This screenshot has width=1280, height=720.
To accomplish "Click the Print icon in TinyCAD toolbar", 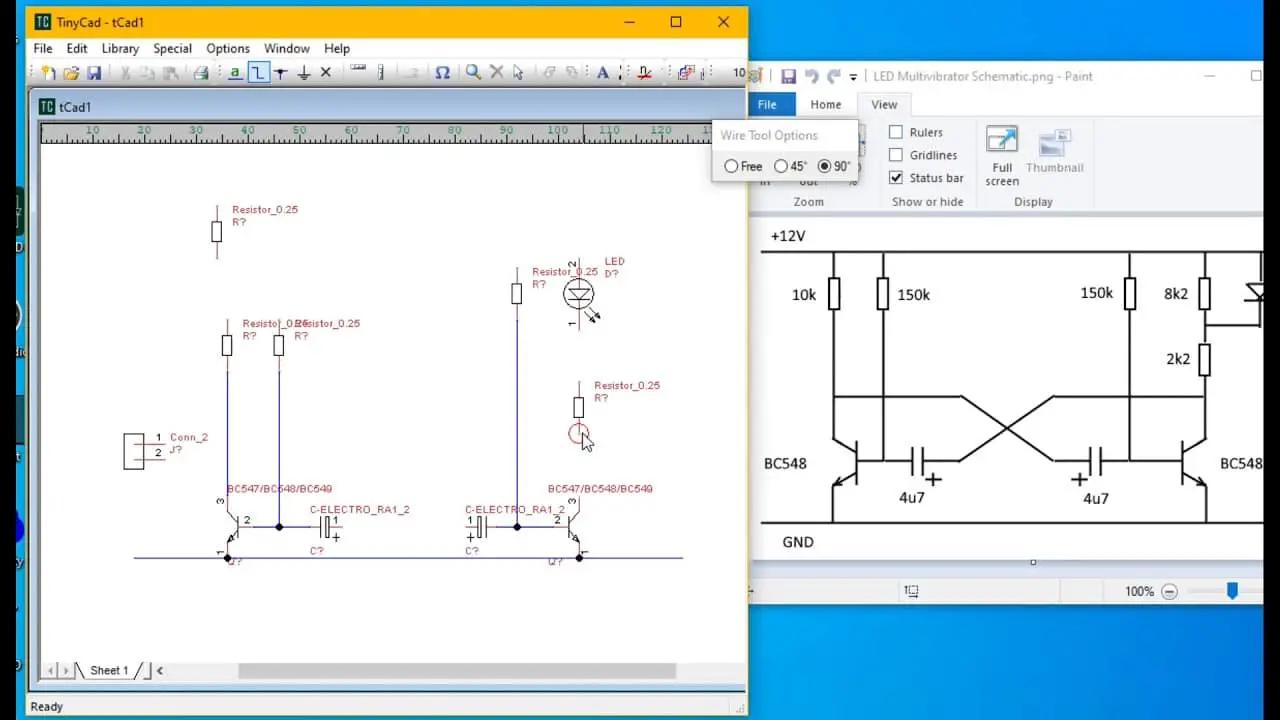I will pyautogui.click(x=201, y=72).
